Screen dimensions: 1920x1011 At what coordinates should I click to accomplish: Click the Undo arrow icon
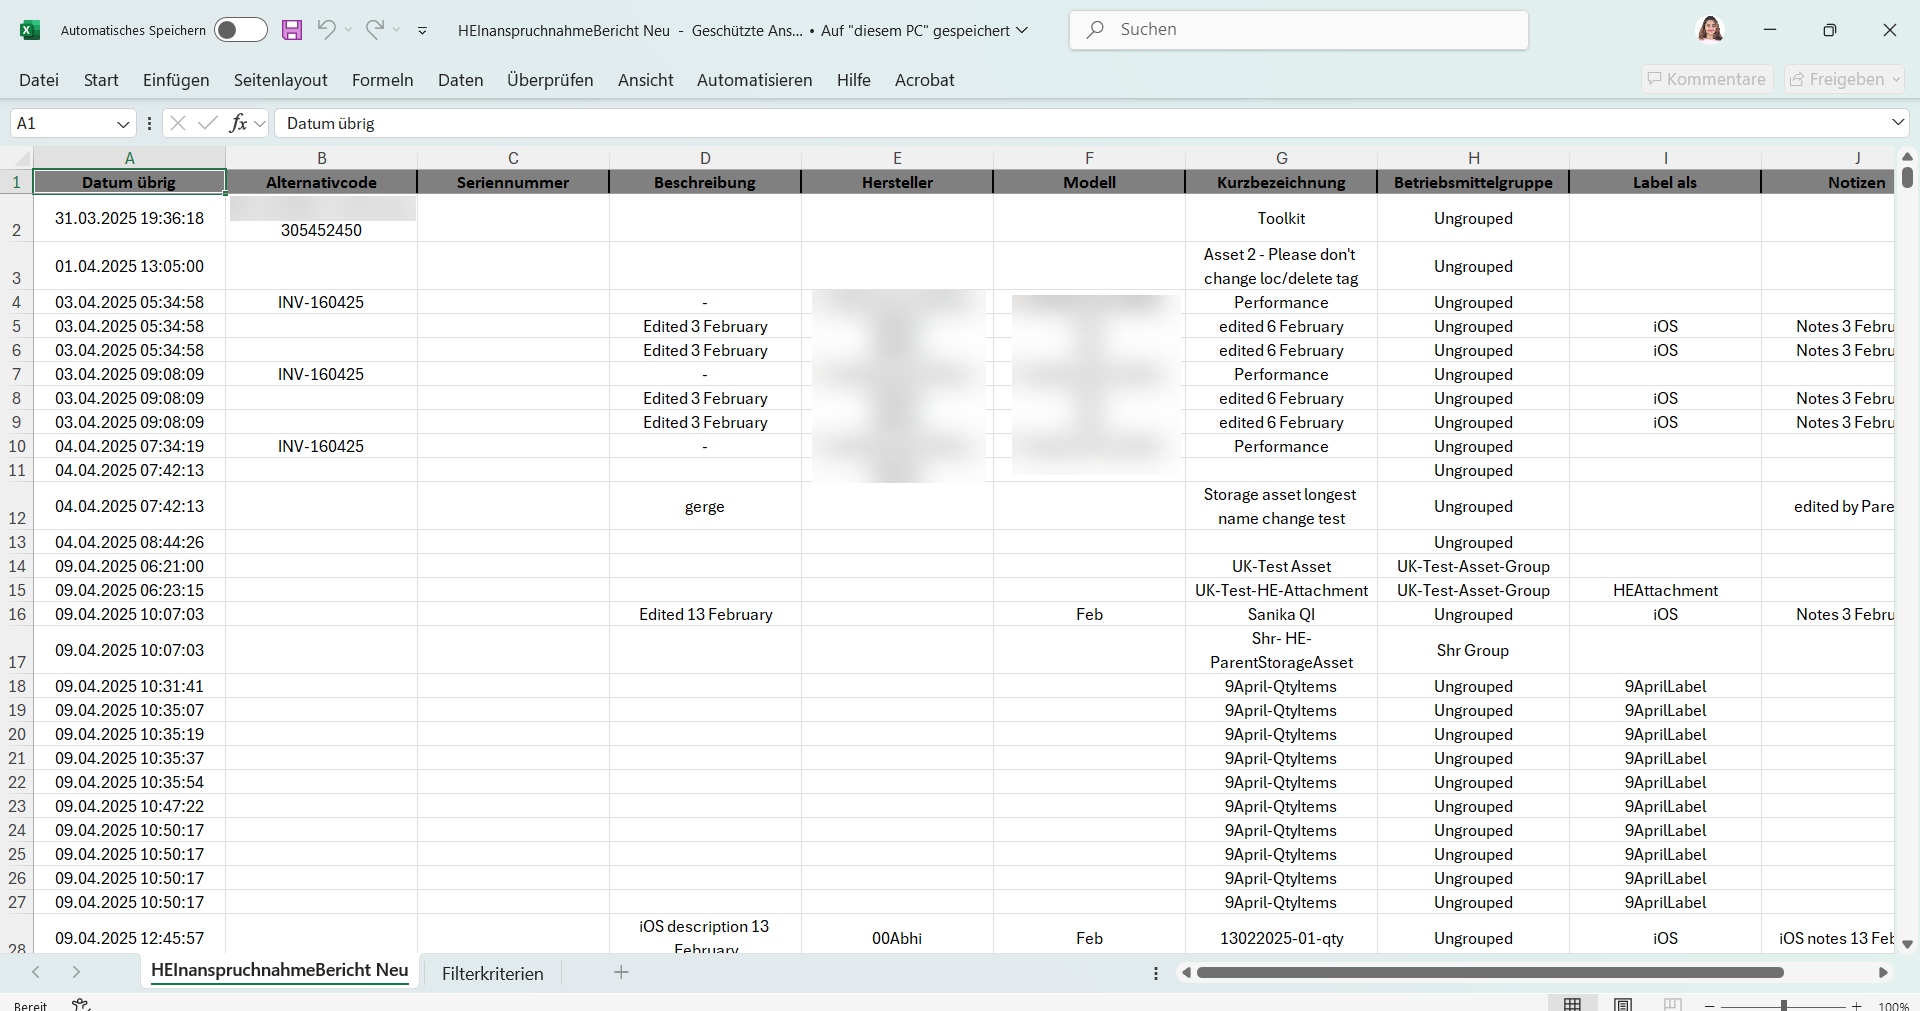pos(326,30)
